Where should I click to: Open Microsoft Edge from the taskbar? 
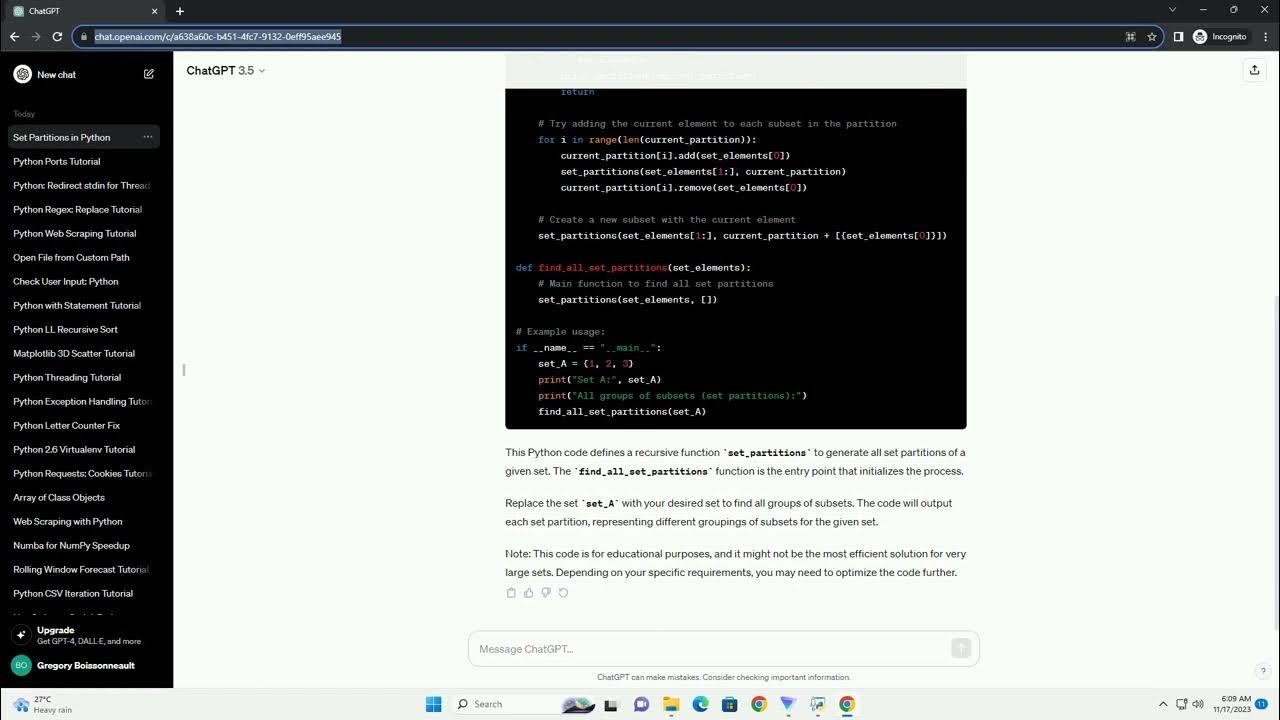coord(701,704)
